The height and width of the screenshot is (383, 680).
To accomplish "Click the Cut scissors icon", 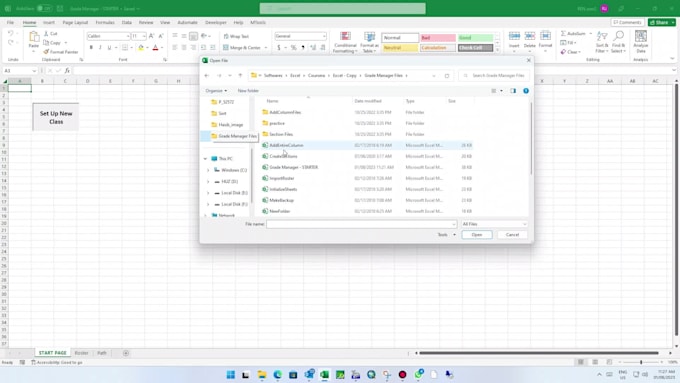I will (x=46, y=33).
